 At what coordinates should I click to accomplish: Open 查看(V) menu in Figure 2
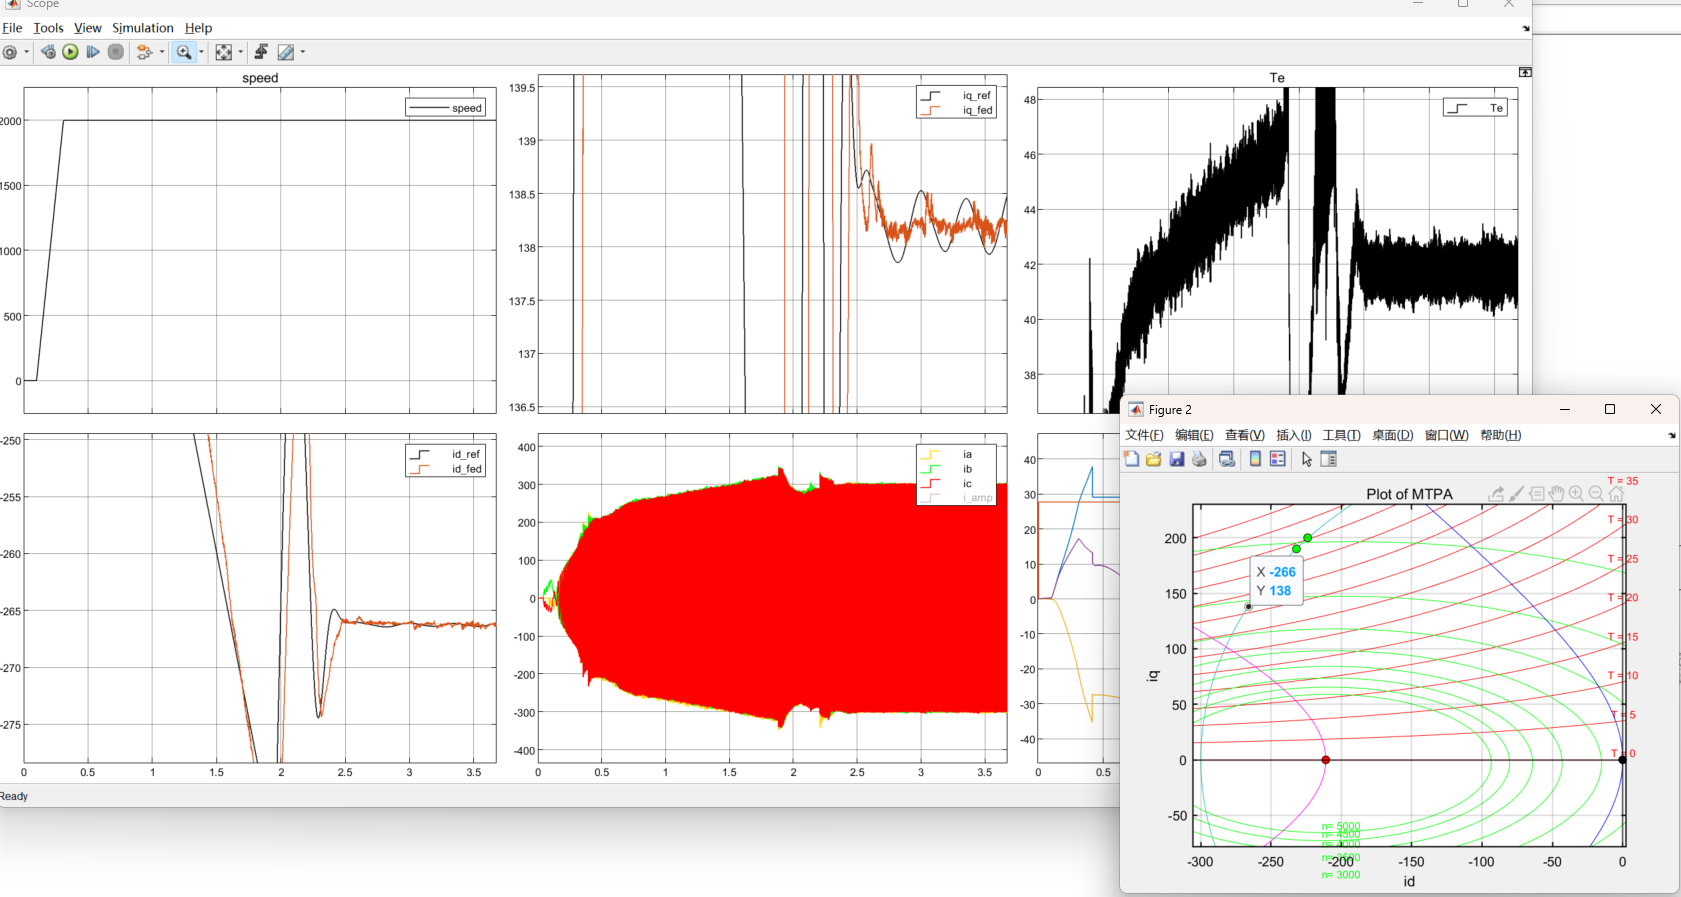1245,435
